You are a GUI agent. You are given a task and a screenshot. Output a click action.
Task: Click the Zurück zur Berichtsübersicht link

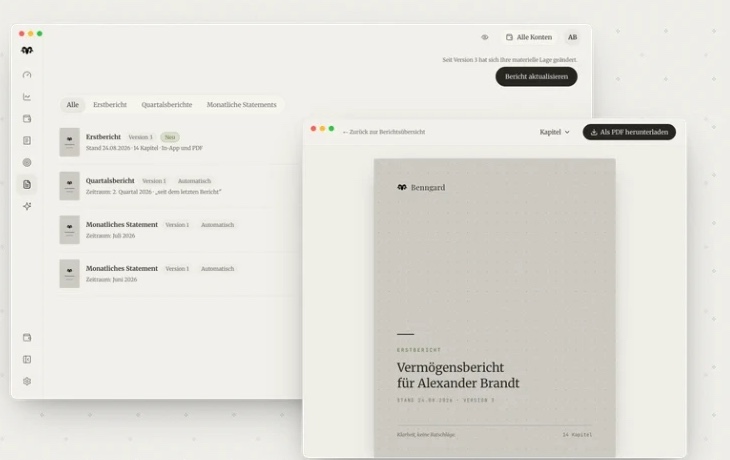pyautogui.click(x=384, y=132)
